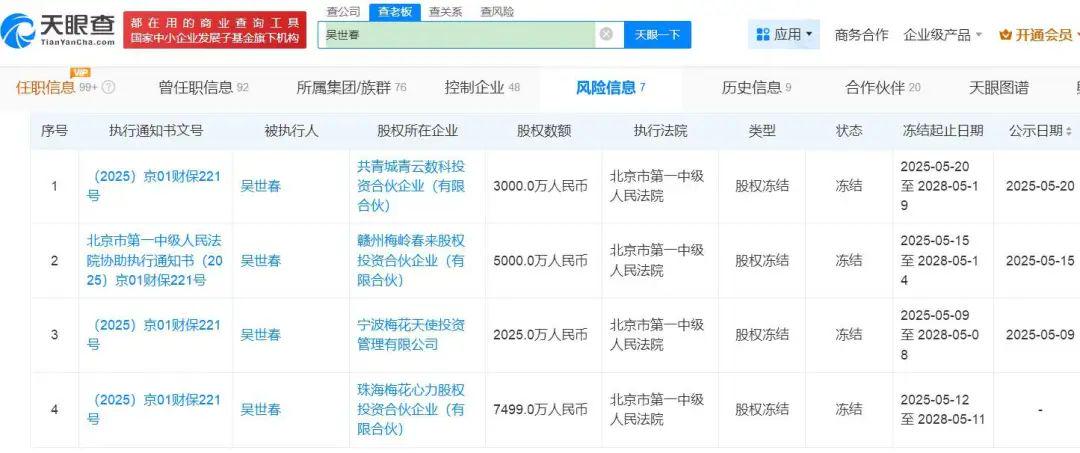Select the 查风险 search tab
Screen dimensions: 1080x453
(x=497, y=12)
